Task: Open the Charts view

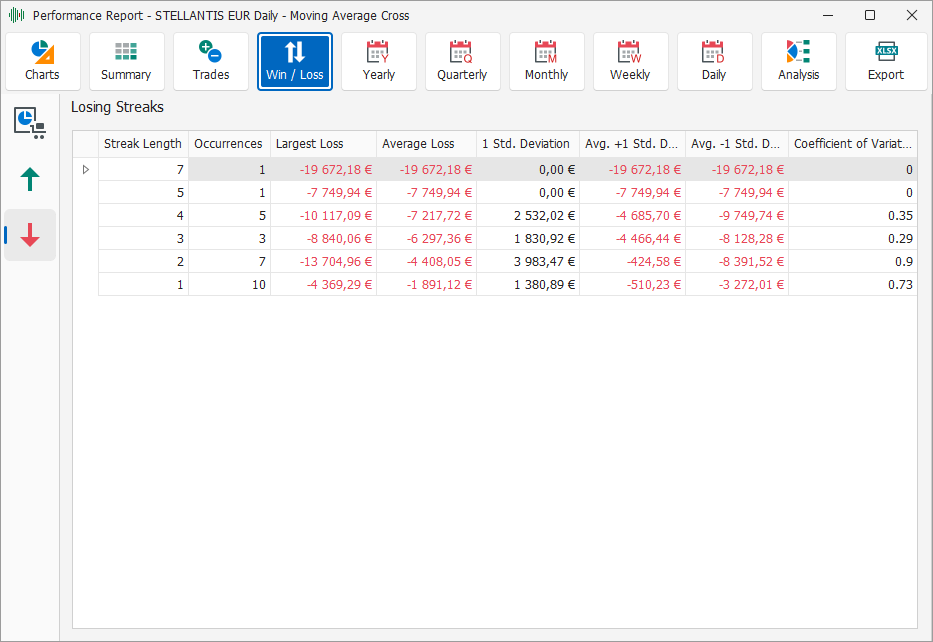Action: pos(42,61)
